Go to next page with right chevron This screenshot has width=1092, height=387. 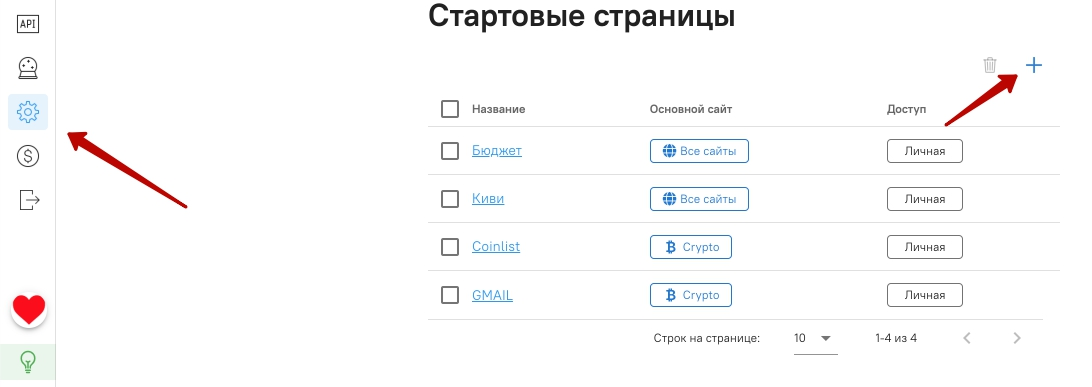(x=1017, y=338)
